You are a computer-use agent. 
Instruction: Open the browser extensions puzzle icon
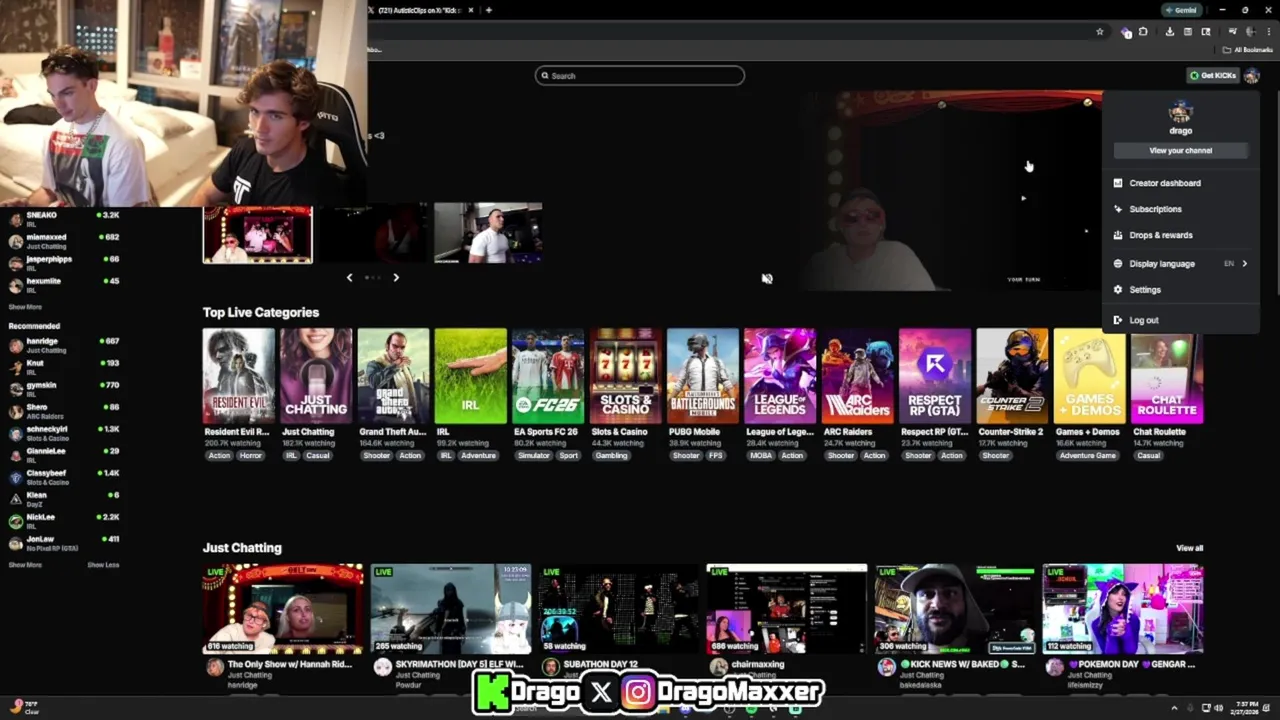click(x=1143, y=32)
